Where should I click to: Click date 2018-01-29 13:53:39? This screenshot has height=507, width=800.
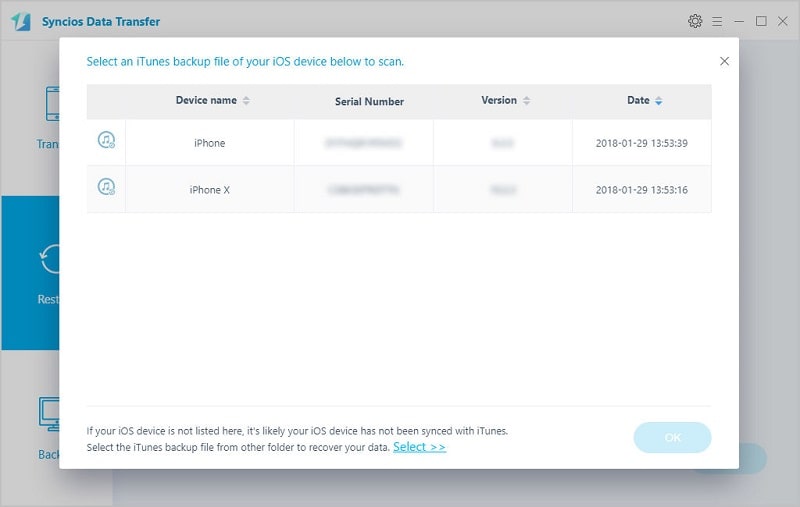[x=641, y=143]
